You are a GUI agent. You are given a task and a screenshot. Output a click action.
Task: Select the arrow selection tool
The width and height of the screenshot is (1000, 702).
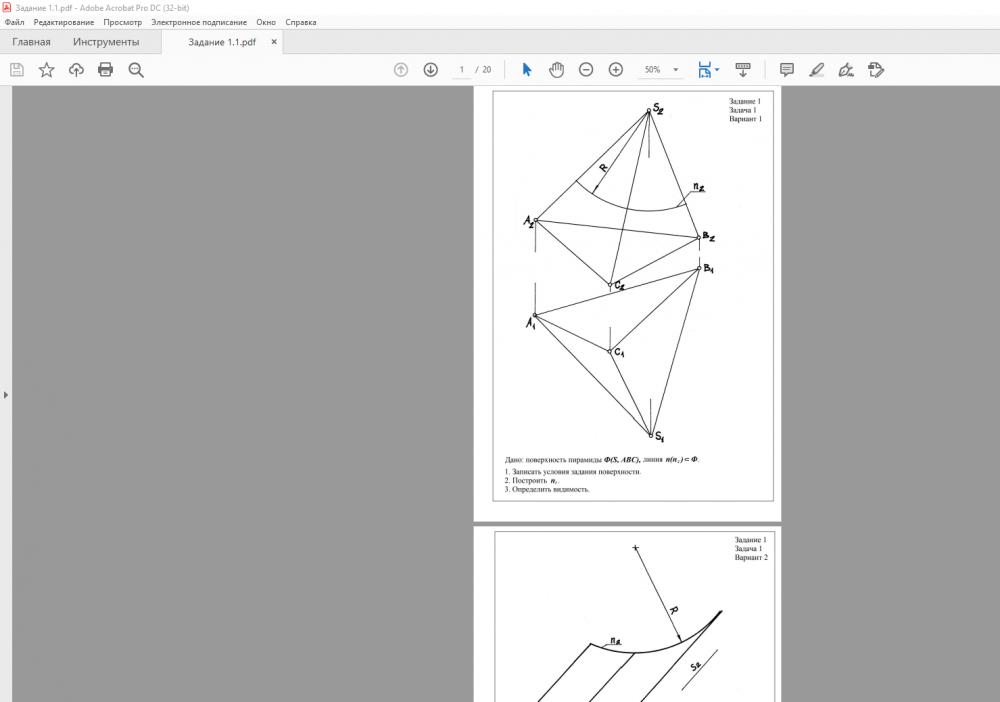[527, 70]
